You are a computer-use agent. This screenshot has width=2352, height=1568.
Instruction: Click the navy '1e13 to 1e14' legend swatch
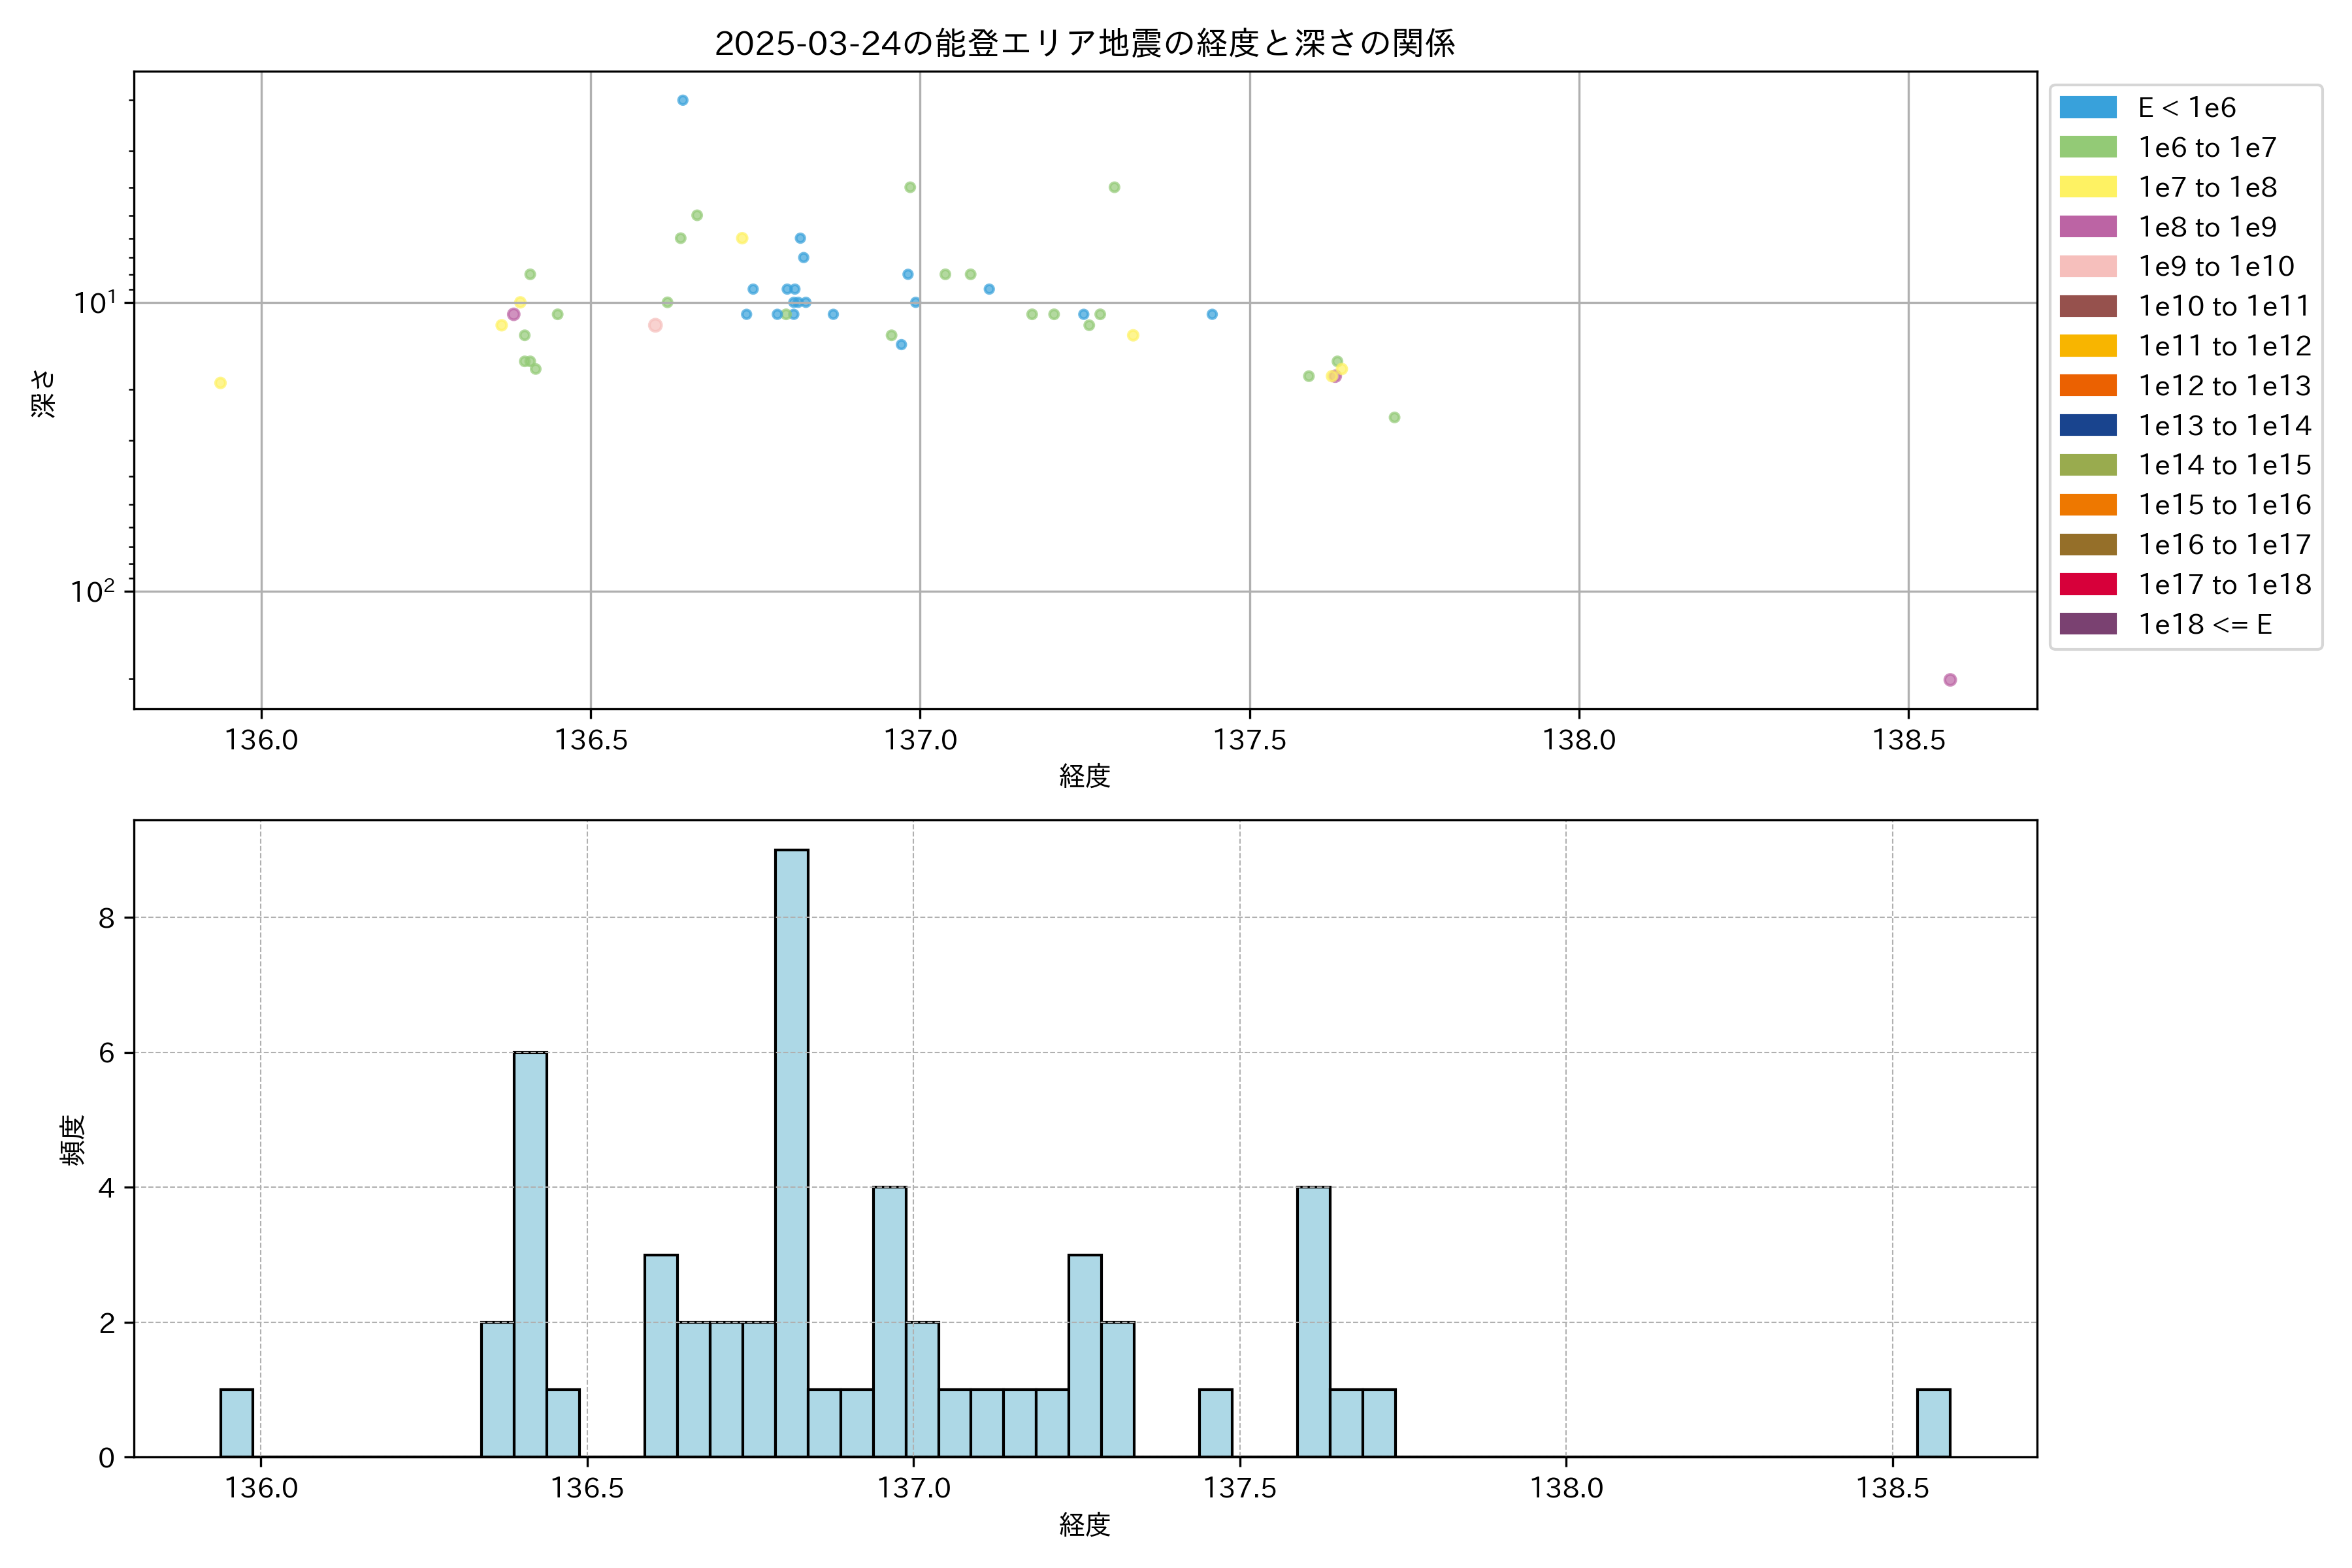pyautogui.click(x=2088, y=425)
